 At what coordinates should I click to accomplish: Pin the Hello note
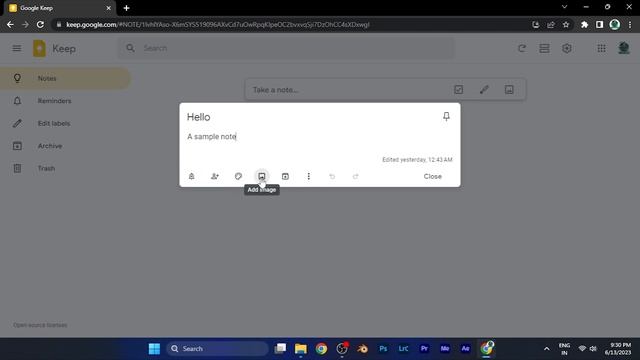tap(446, 117)
